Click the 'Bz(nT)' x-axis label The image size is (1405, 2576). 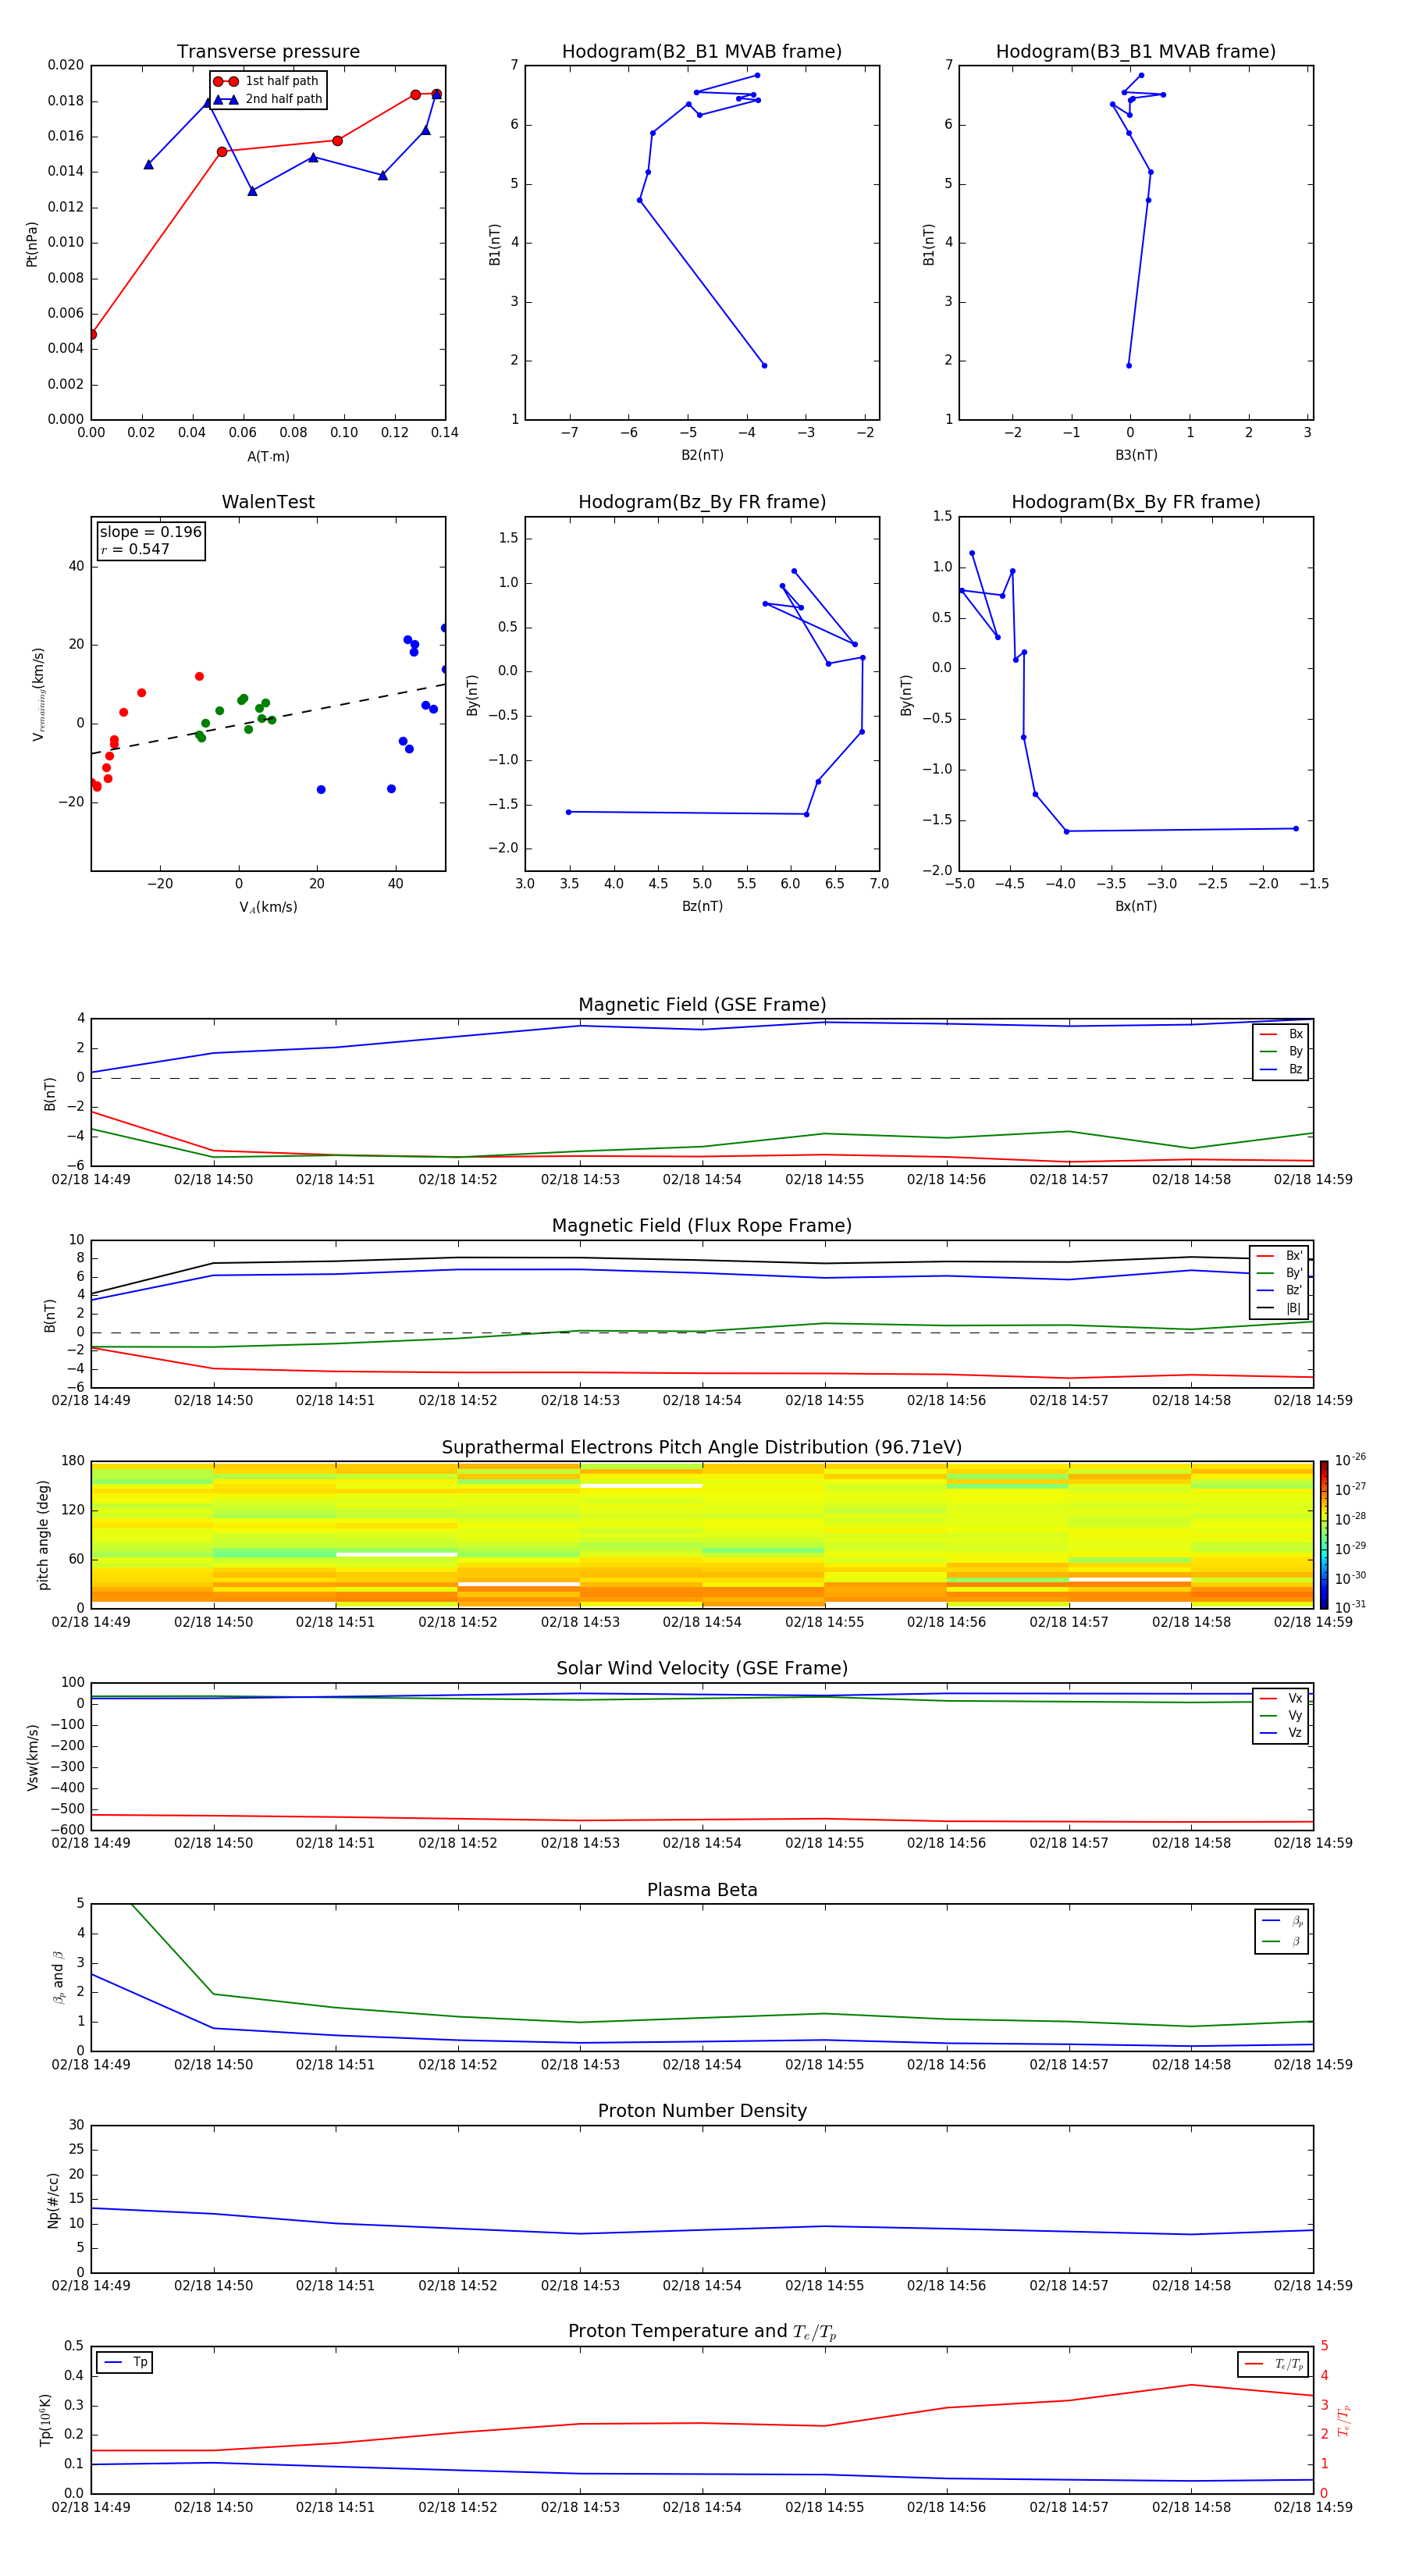click(x=702, y=906)
